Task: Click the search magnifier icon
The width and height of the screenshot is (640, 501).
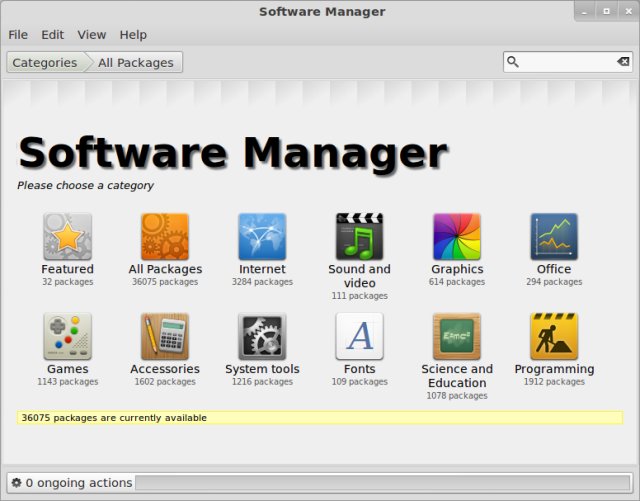Action: click(513, 62)
